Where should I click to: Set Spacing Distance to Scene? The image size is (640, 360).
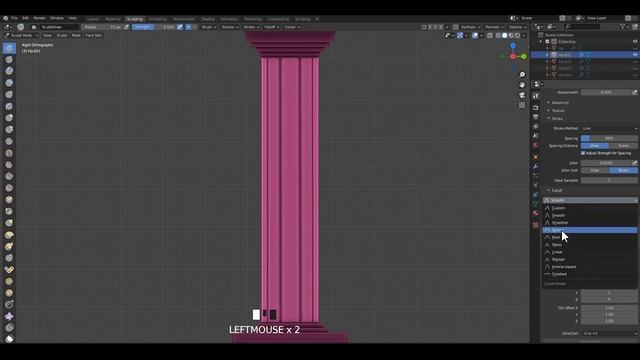tap(623, 146)
